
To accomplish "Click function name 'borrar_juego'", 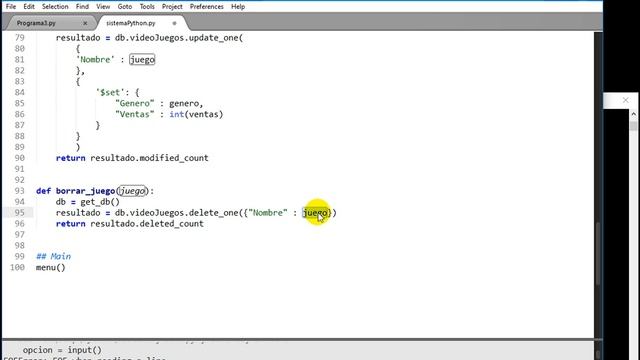I will tap(85, 191).
